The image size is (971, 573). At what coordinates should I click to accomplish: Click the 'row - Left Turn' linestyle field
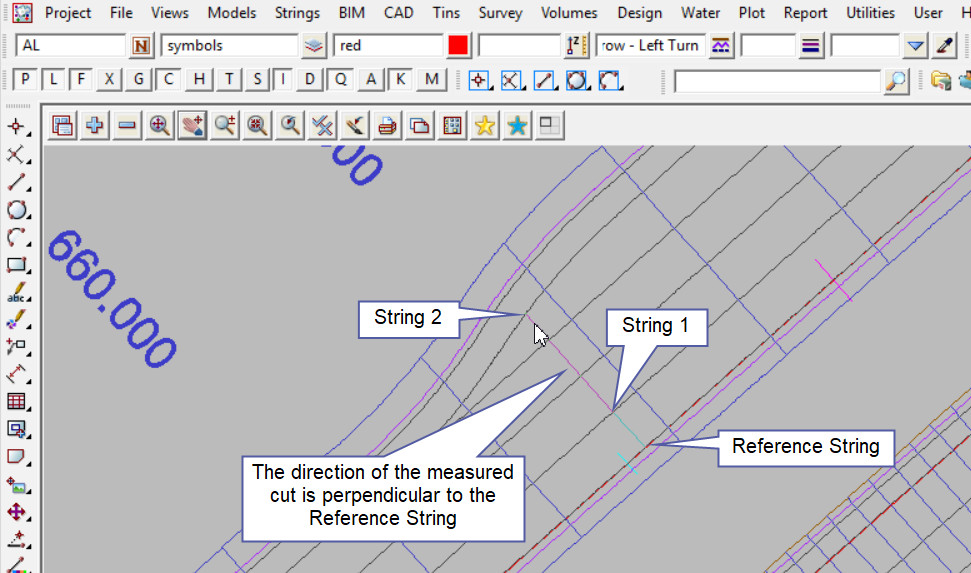(650, 46)
